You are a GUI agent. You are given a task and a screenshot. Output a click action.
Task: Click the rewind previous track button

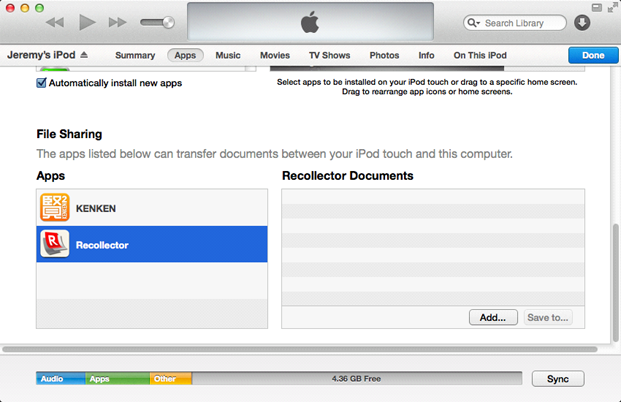point(55,23)
